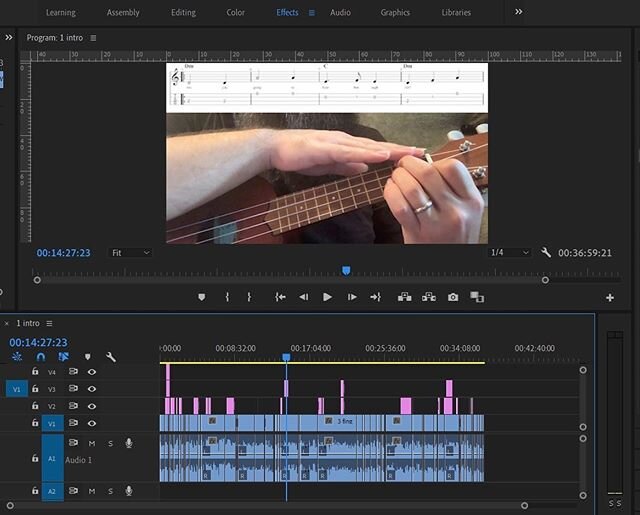Open the Effects workspace menu icon
The width and height of the screenshot is (640, 515).
312,13
